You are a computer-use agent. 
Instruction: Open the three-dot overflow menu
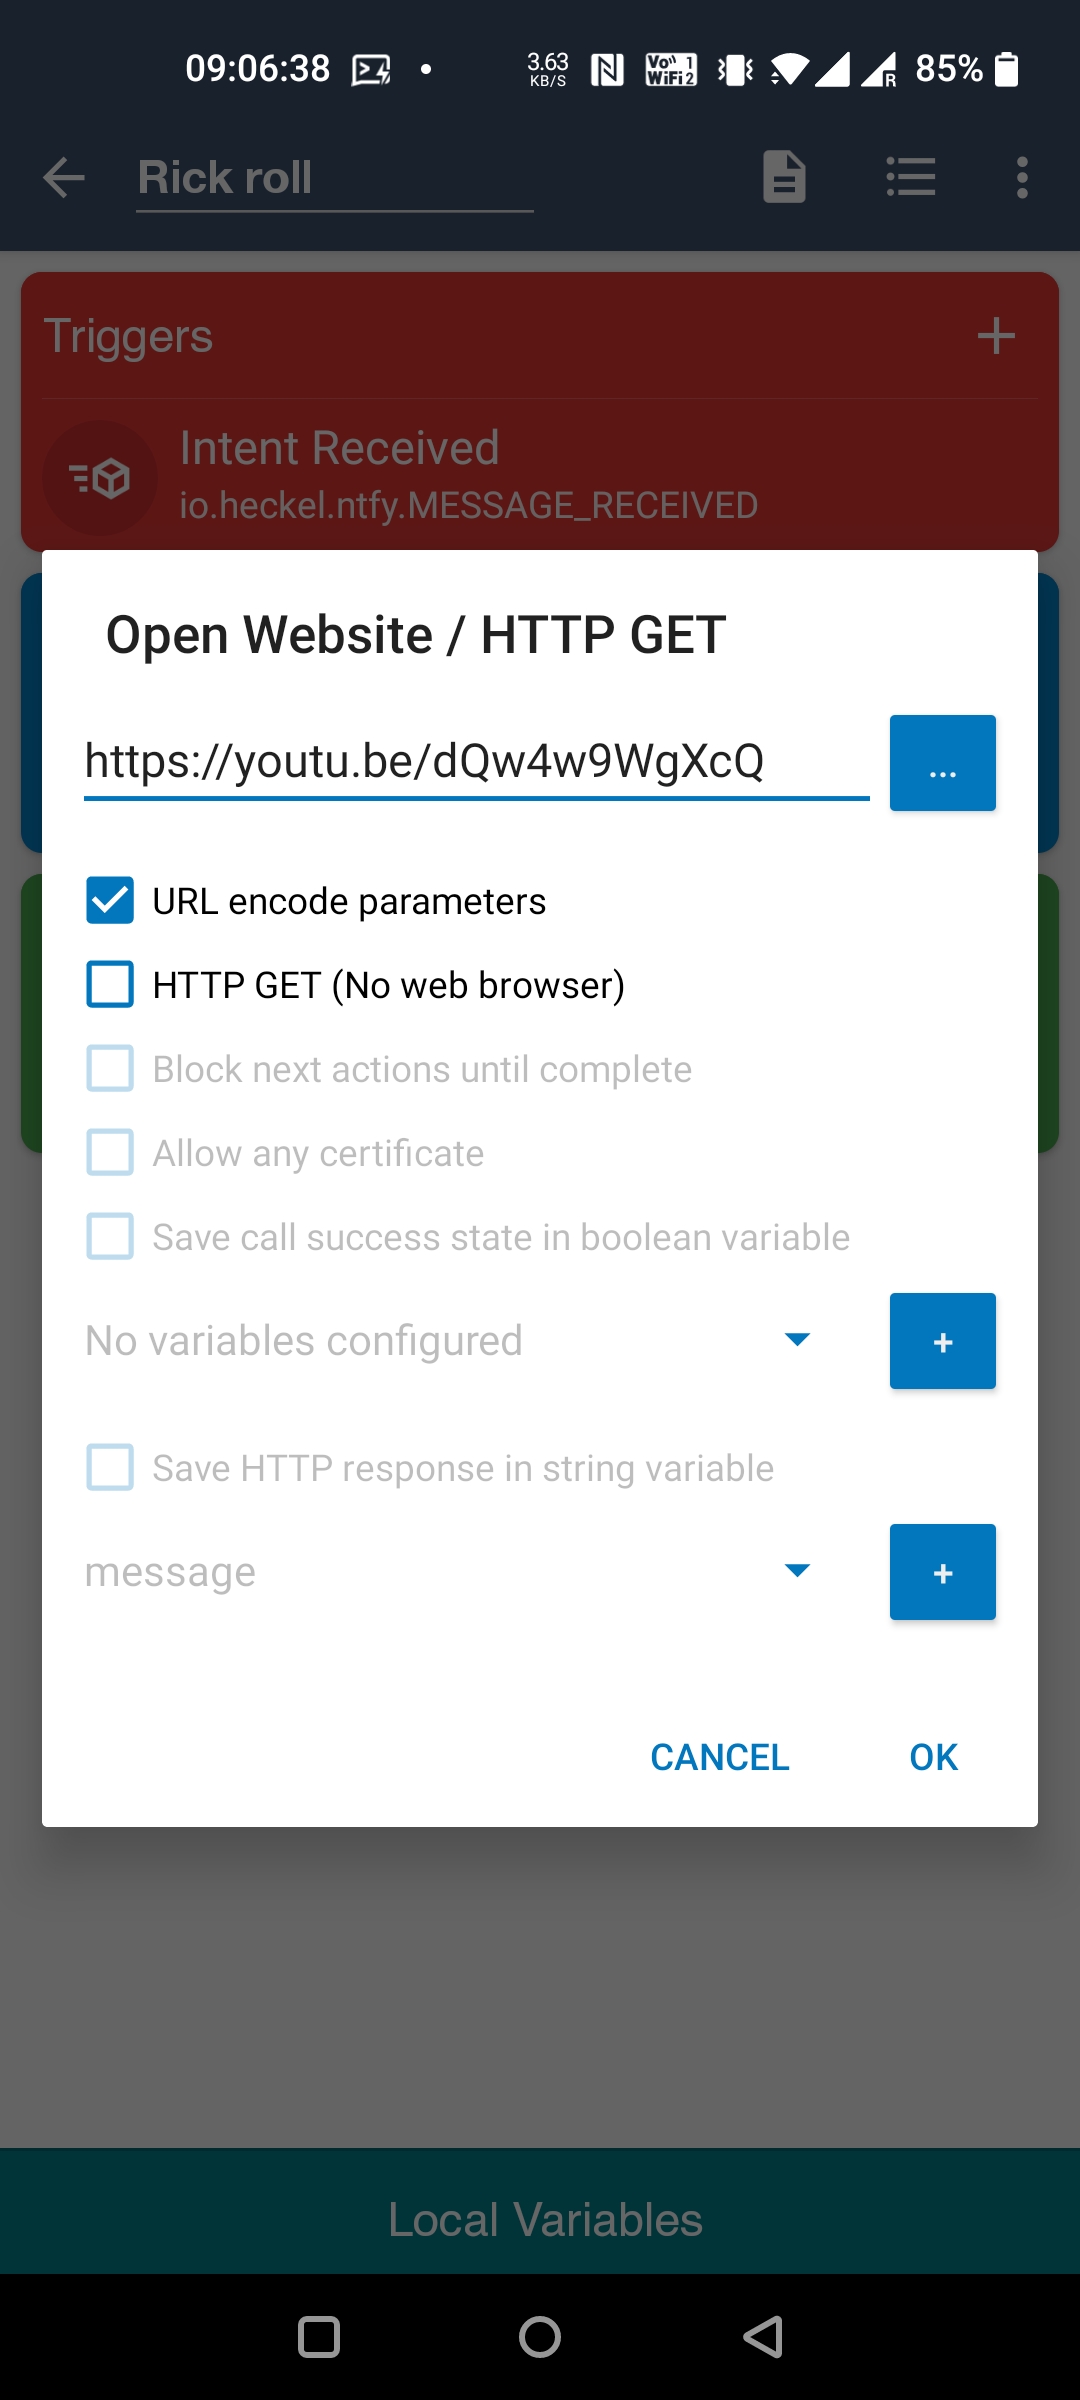pyautogui.click(x=1021, y=178)
